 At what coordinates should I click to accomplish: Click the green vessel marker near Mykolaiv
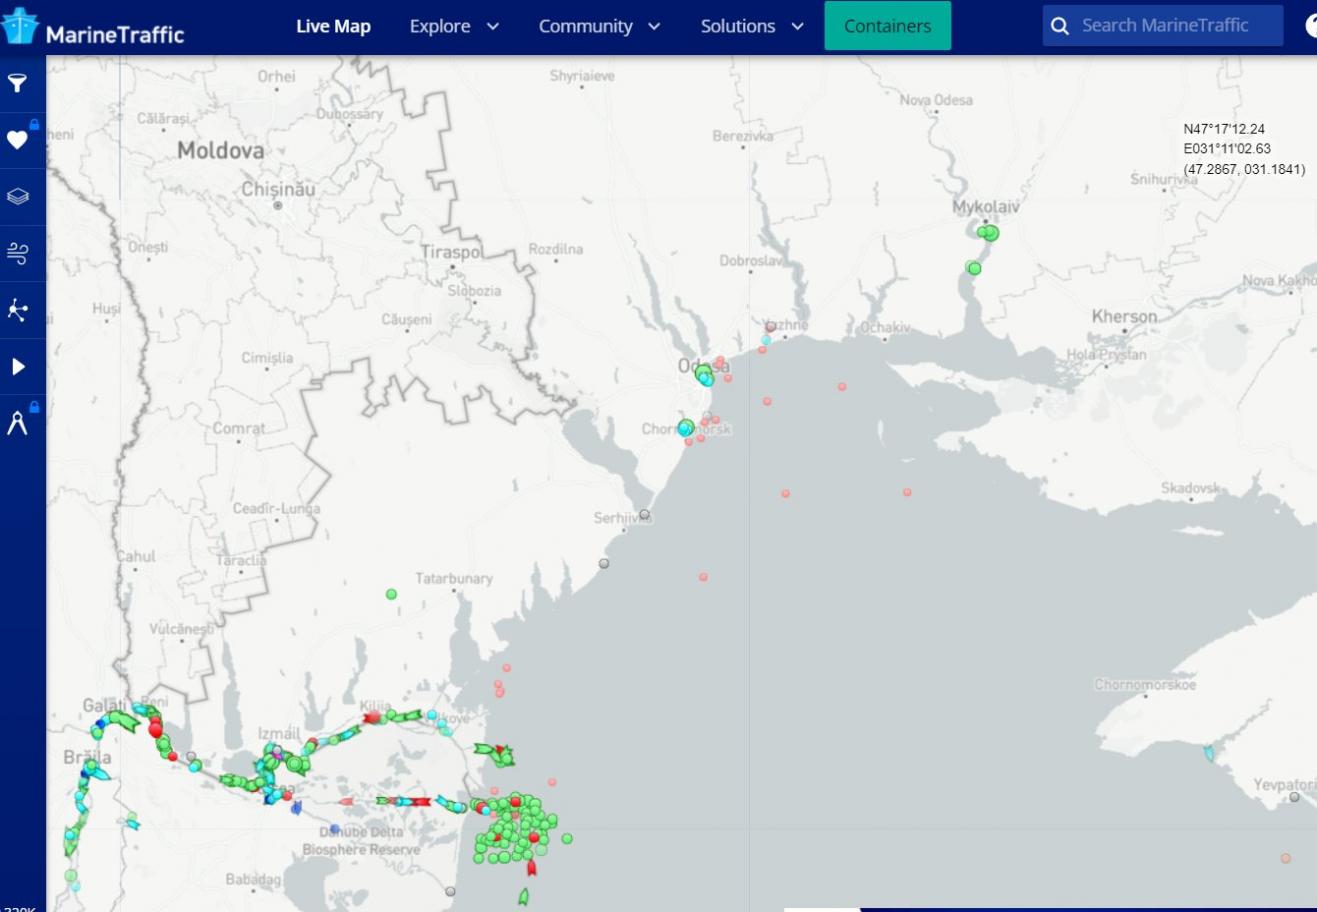pos(989,233)
